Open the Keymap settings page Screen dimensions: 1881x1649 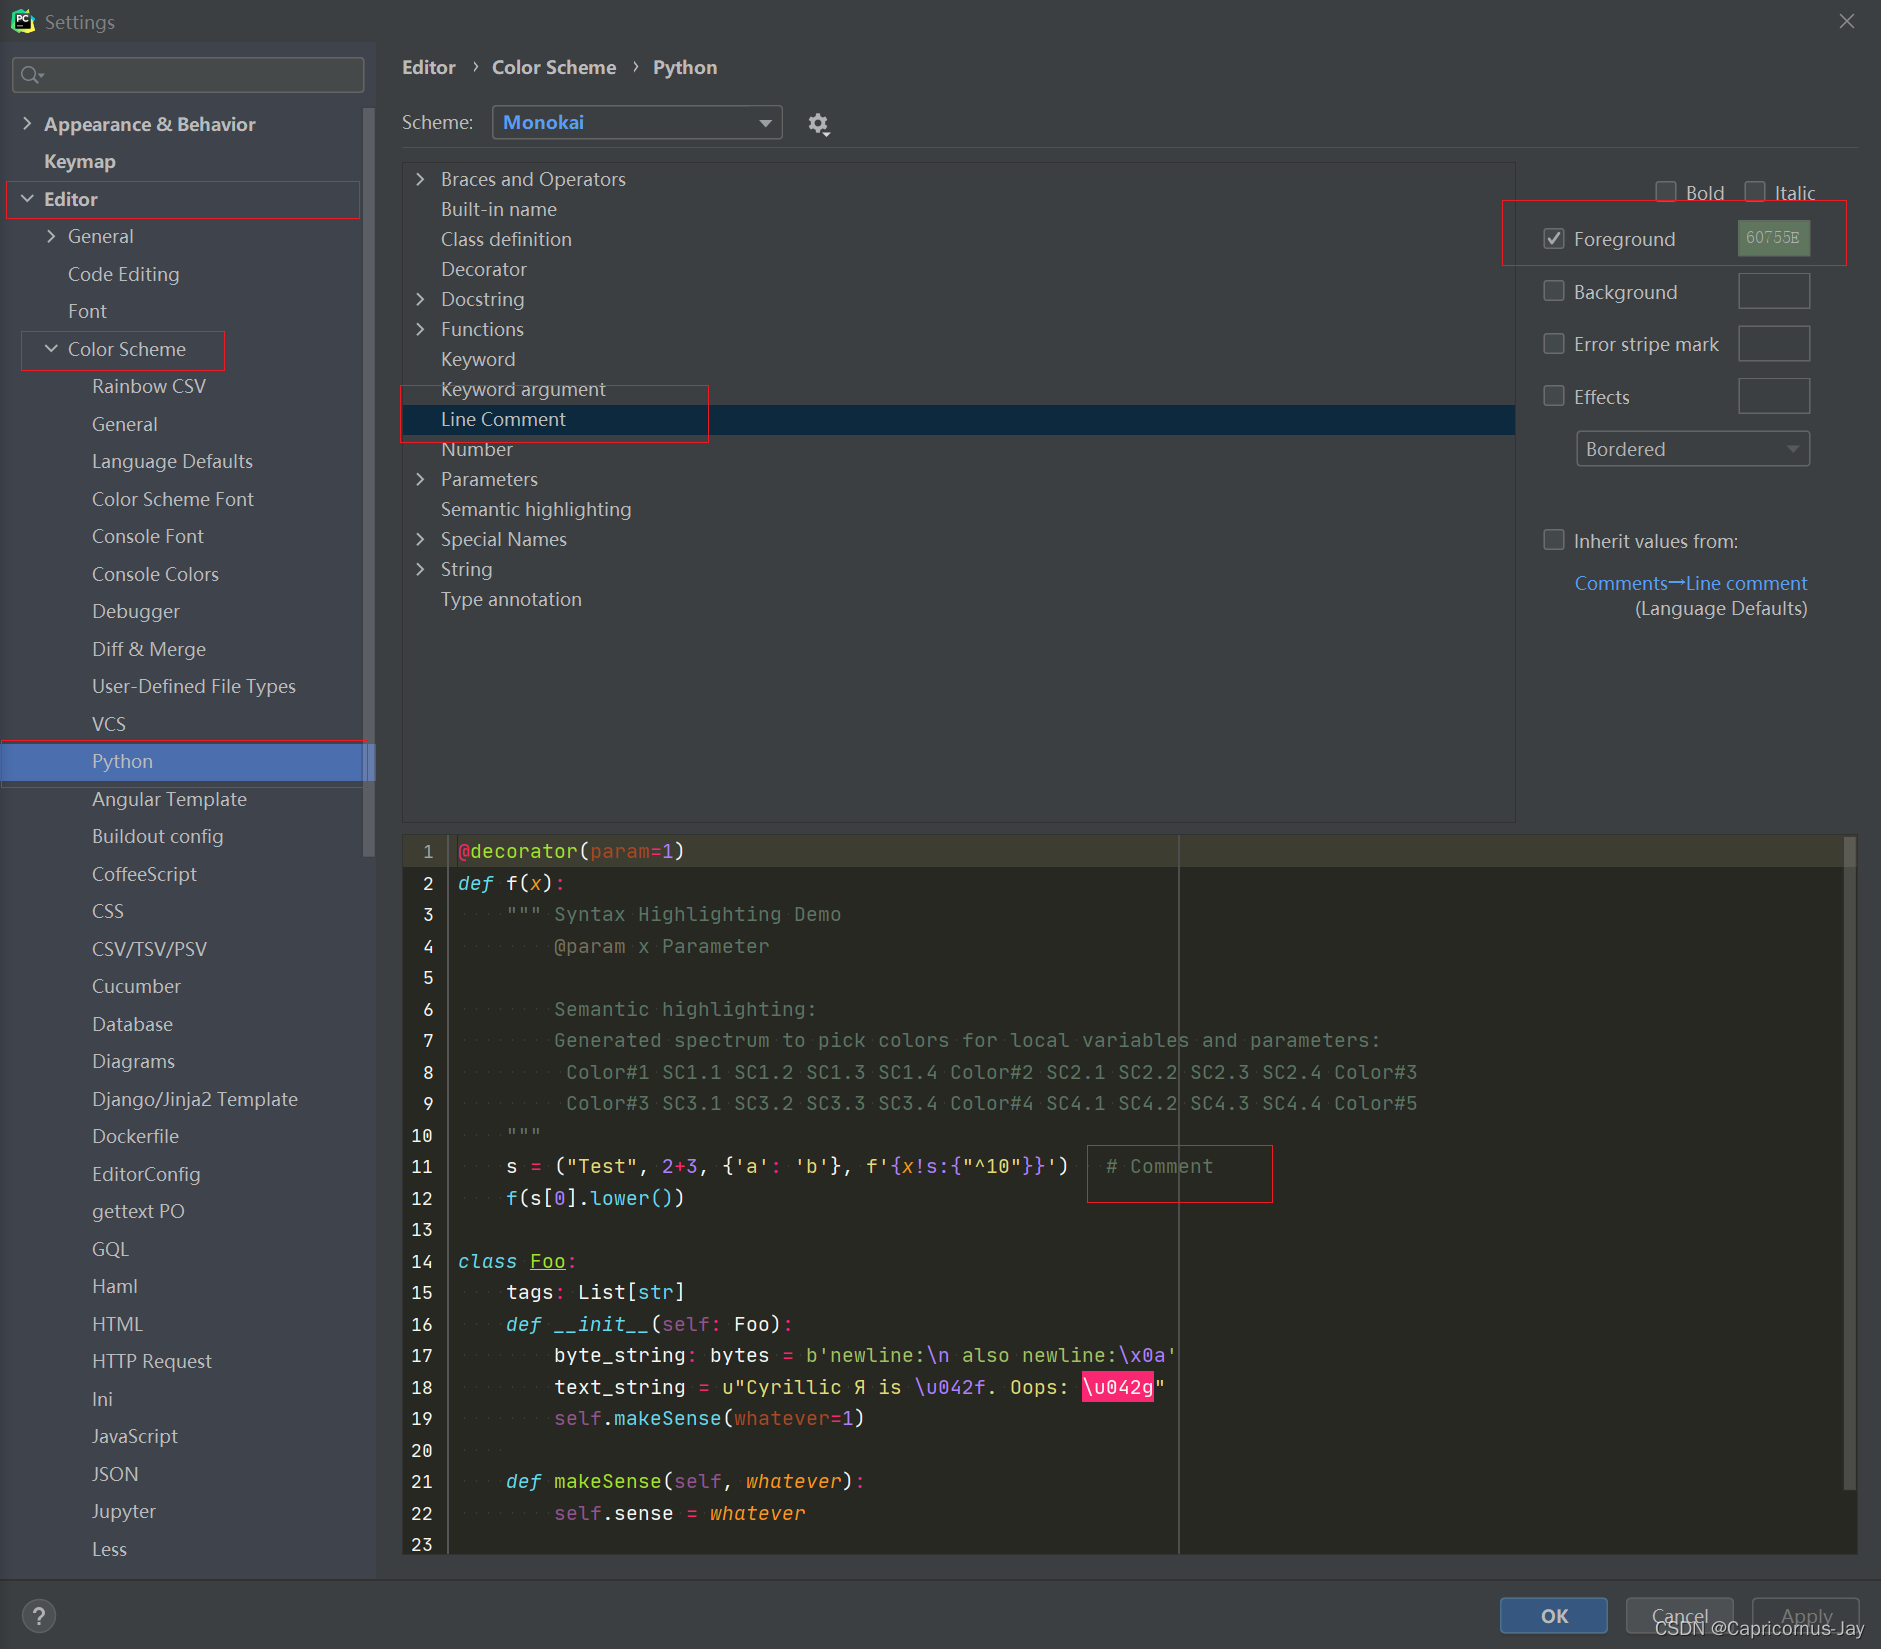point(80,161)
